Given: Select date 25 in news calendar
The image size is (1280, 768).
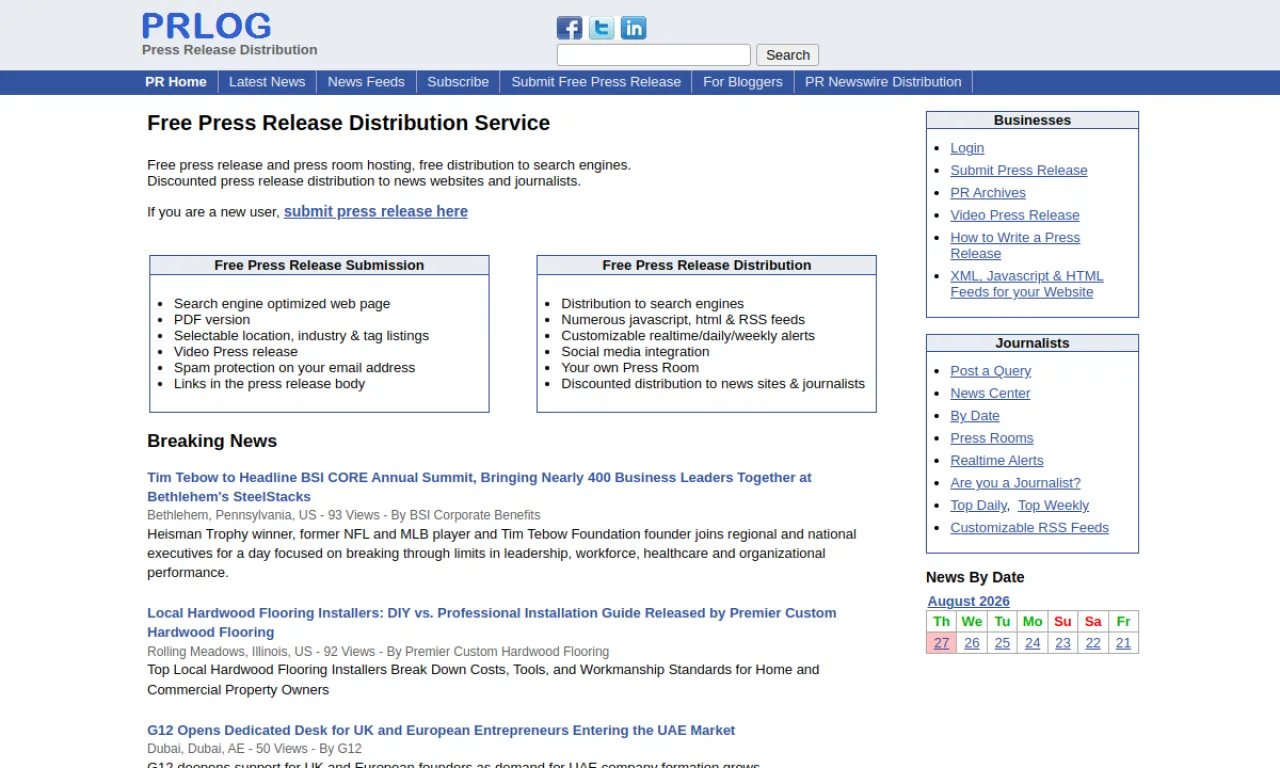Looking at the screenshot, I should (x=1002, y=643).
